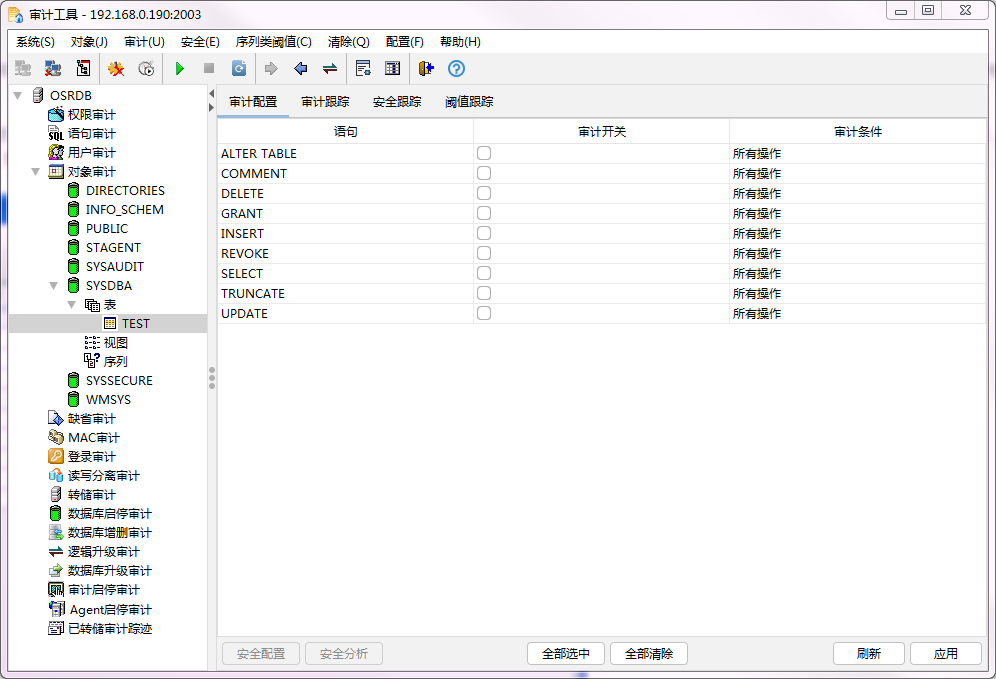Click the blue exit/logout toolbar icon

427,68
